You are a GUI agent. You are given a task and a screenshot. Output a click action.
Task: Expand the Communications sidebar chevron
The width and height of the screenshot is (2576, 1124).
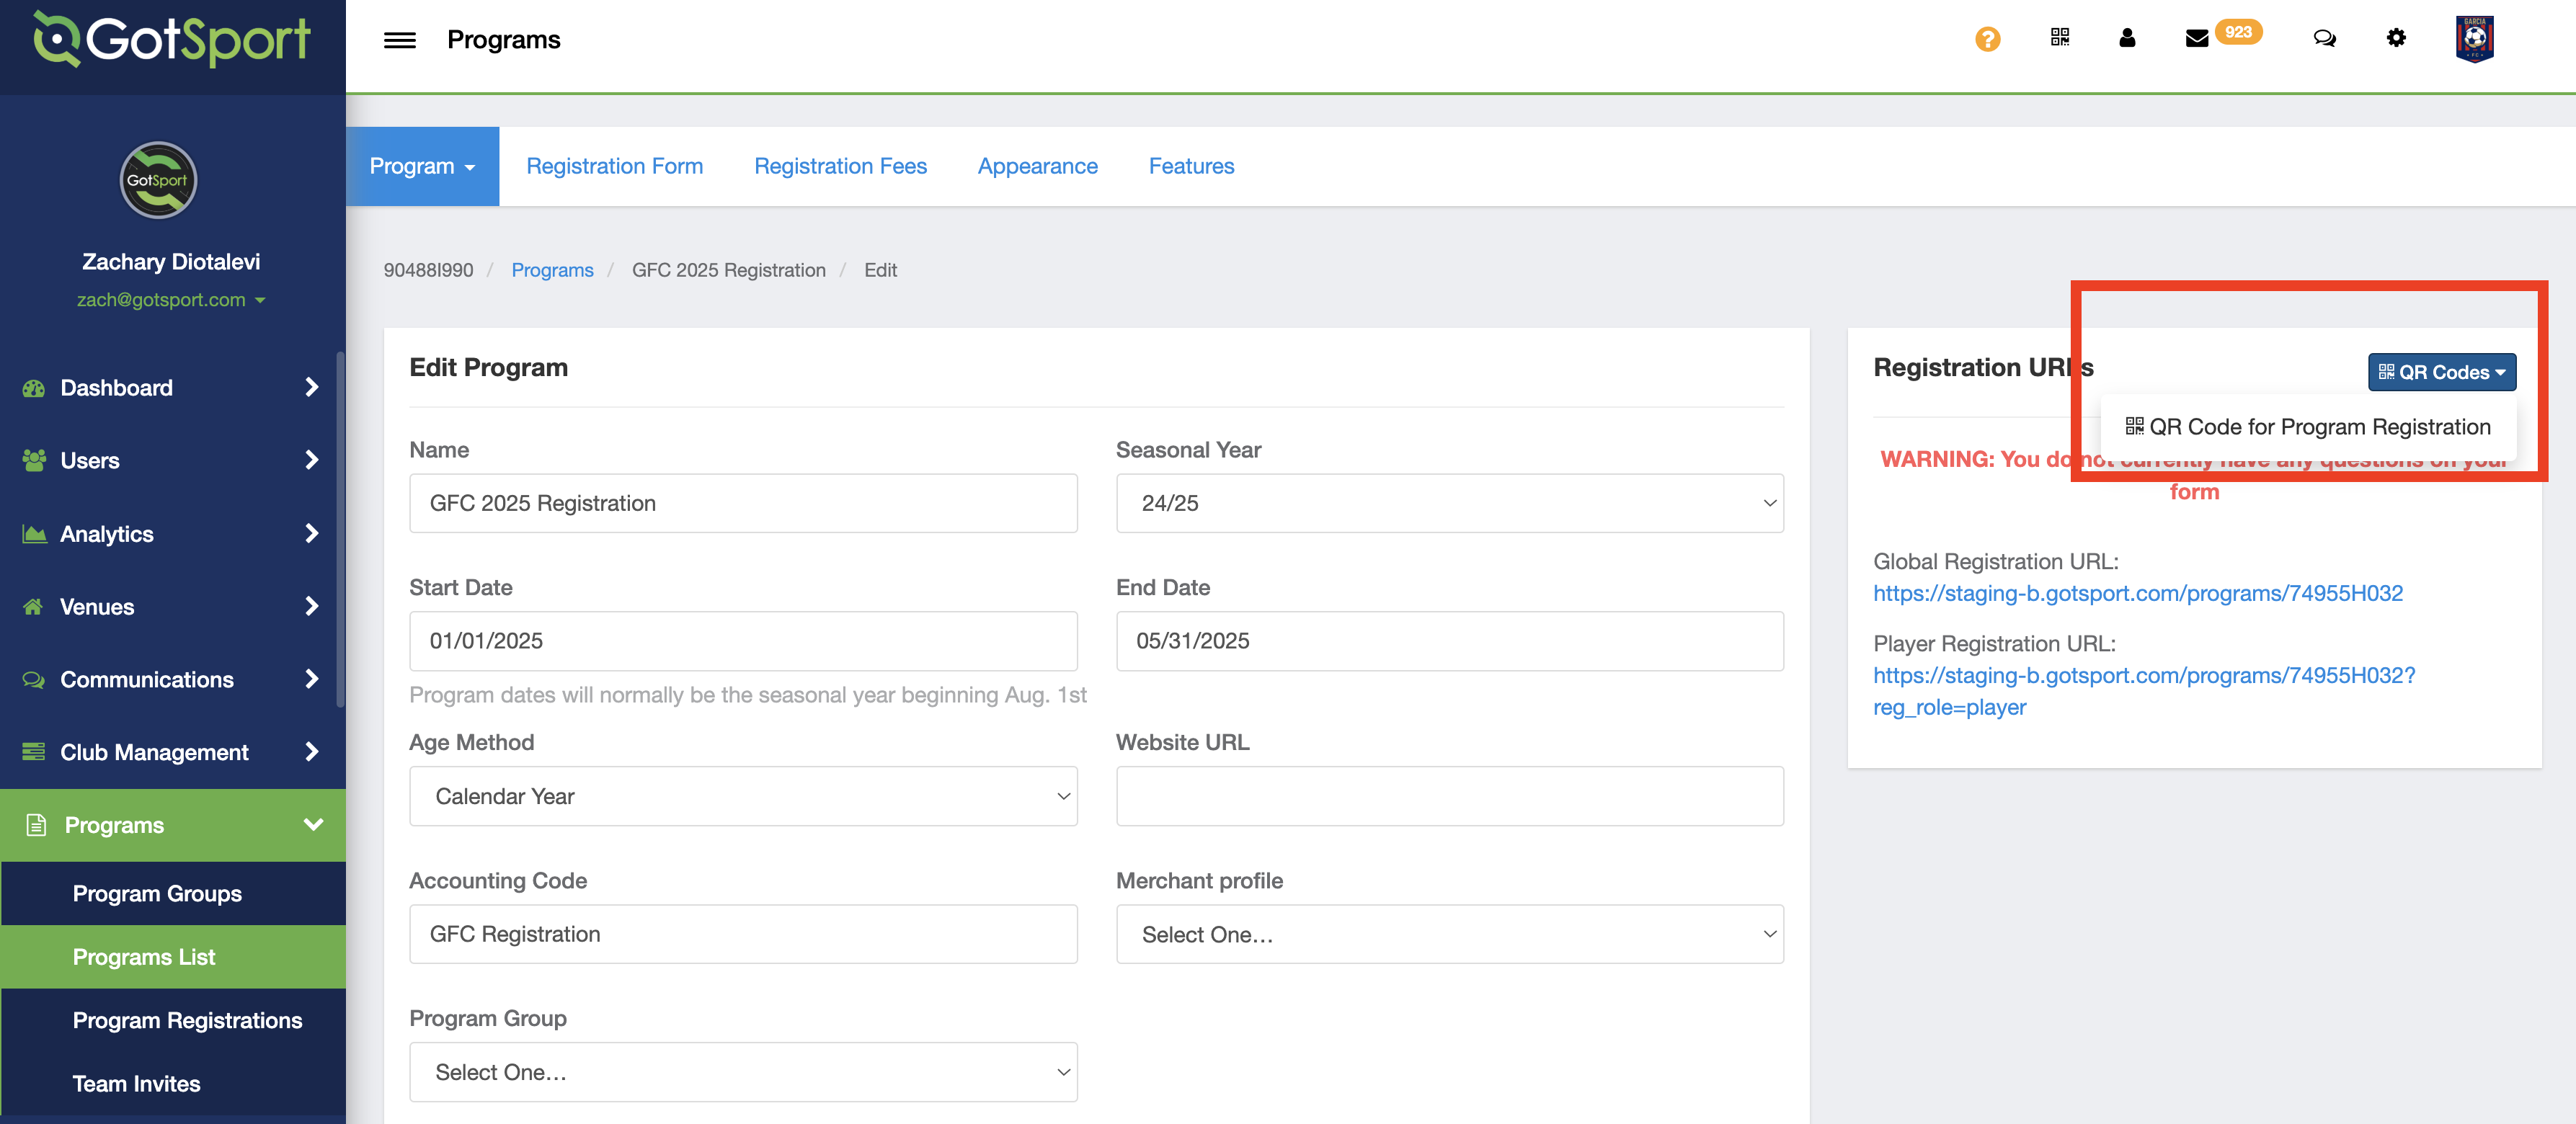pyautogui.click(x=312, y=679)
